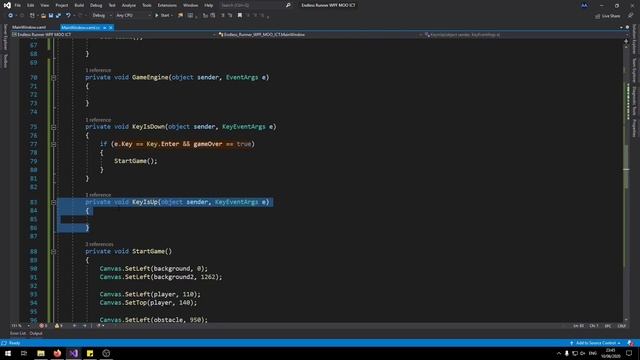Viewport: 640px width, 360px height.
Task: Open the Windows action center icon
Action: coord(629,353)
